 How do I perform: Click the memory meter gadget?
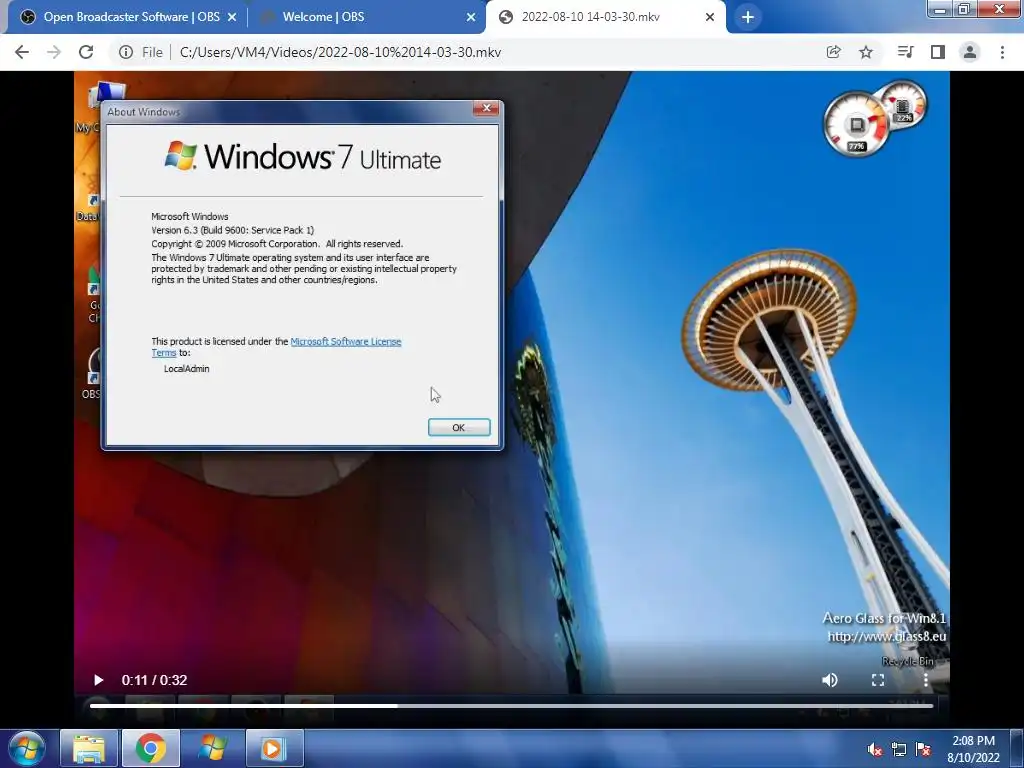click(x=903, y=104)
